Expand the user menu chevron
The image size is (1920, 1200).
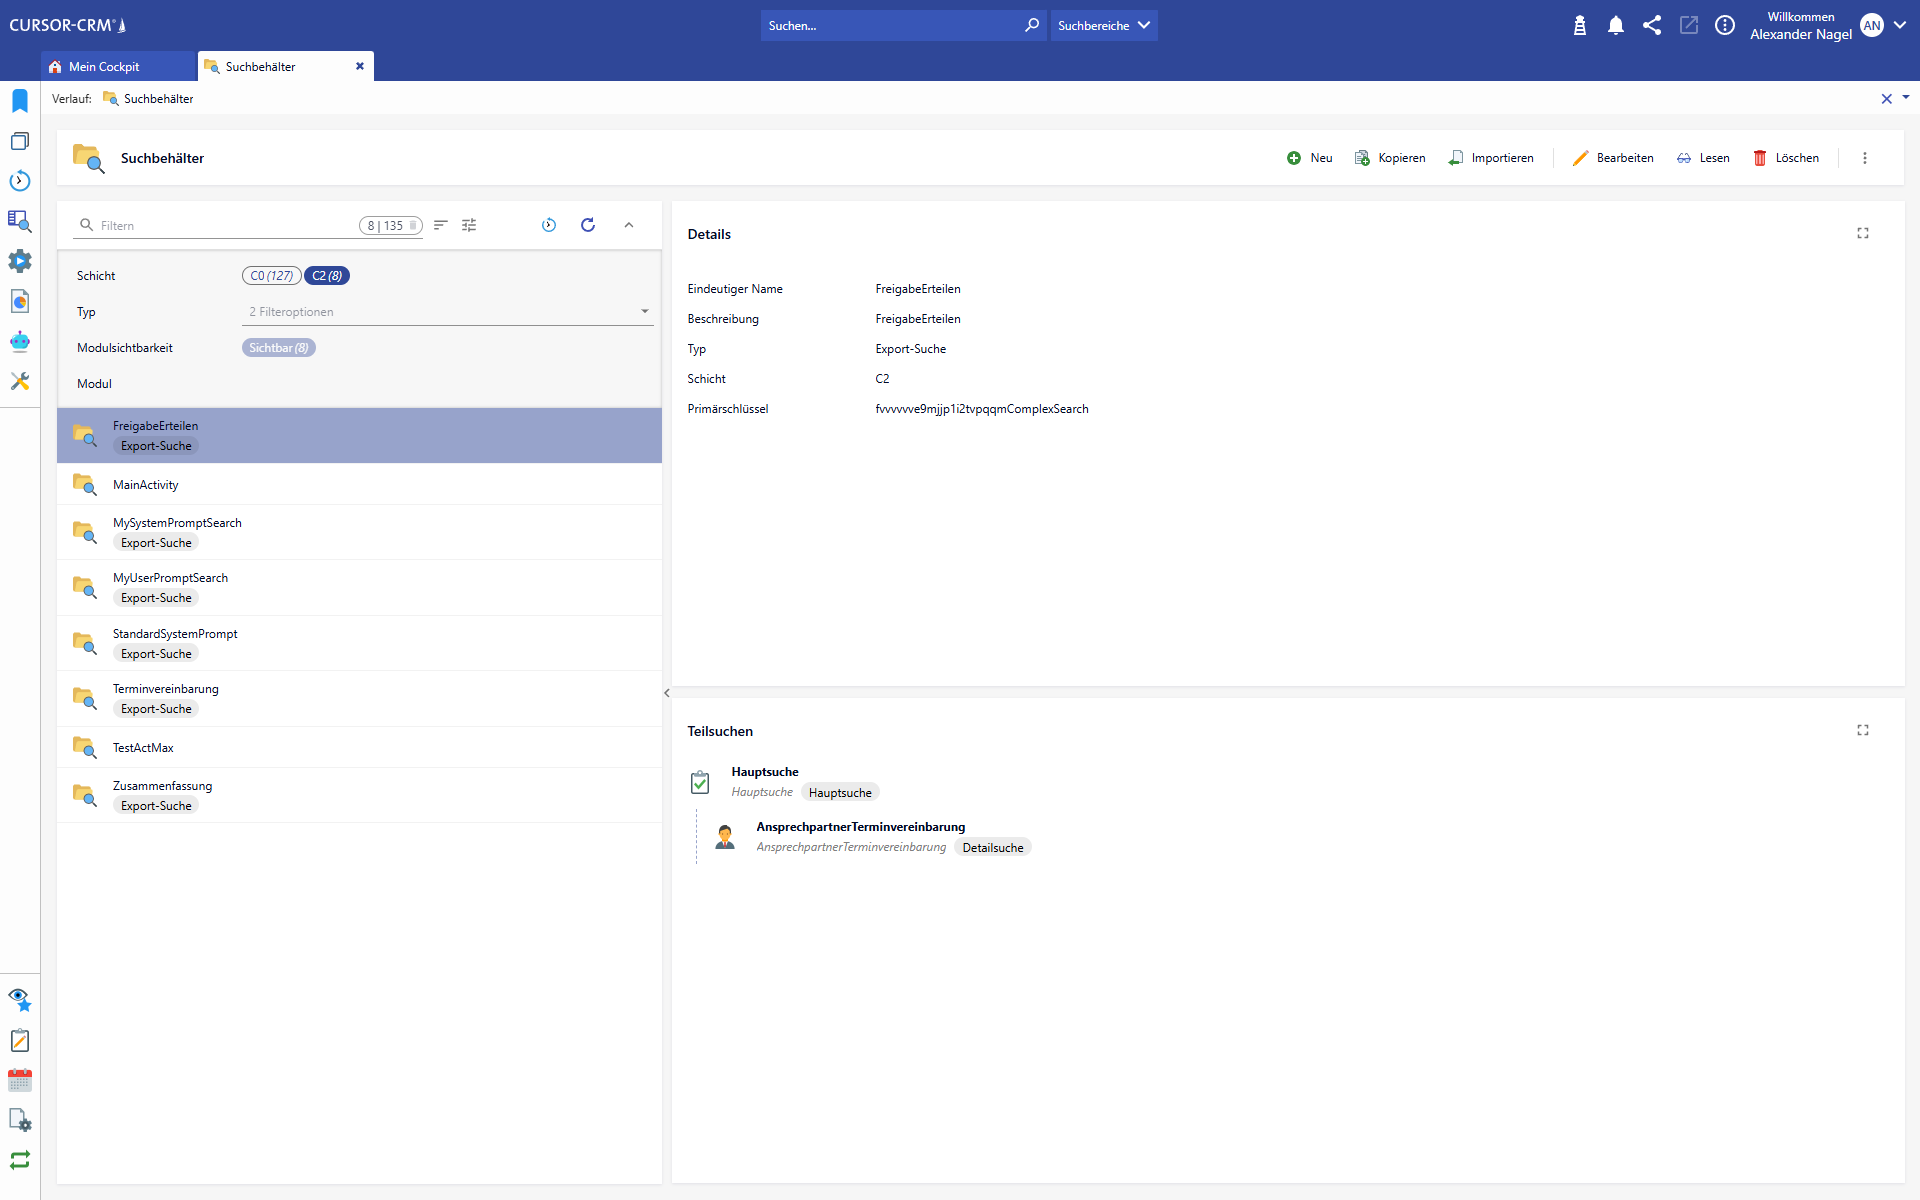coord(1900,25)
